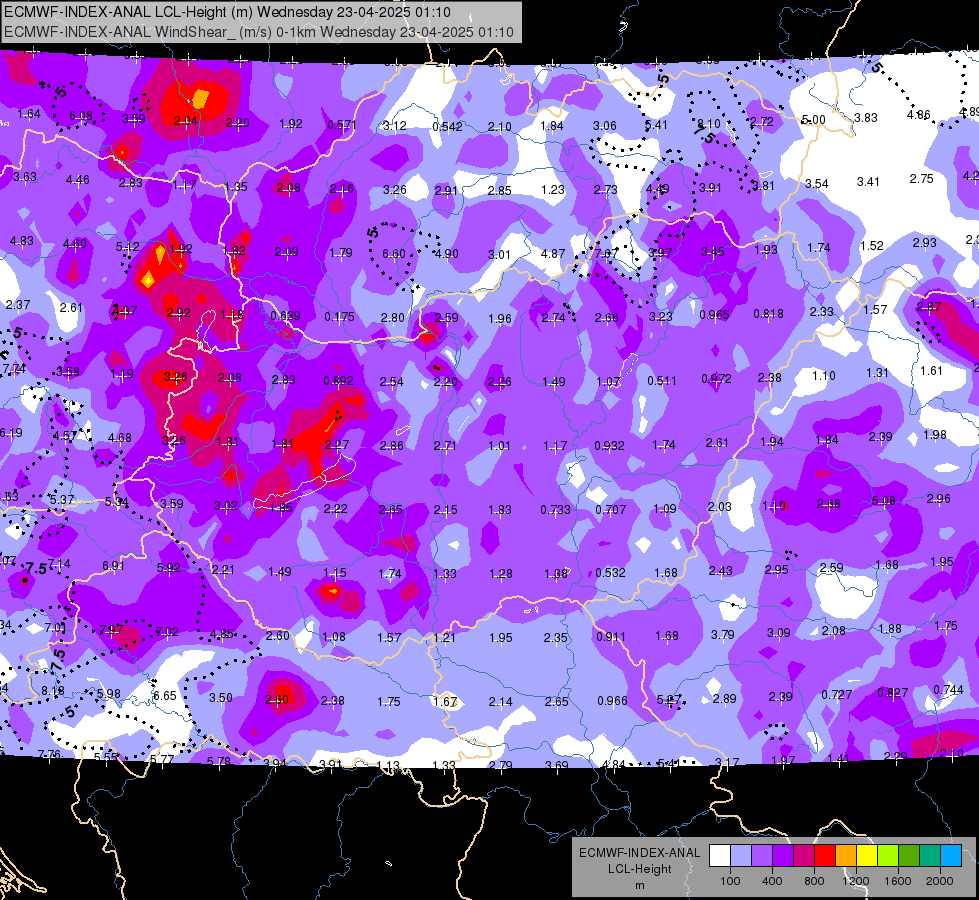Click the wind shear value '0.707'
The height and width of the screenshot is (900, 979).
(x=611, y=510)
